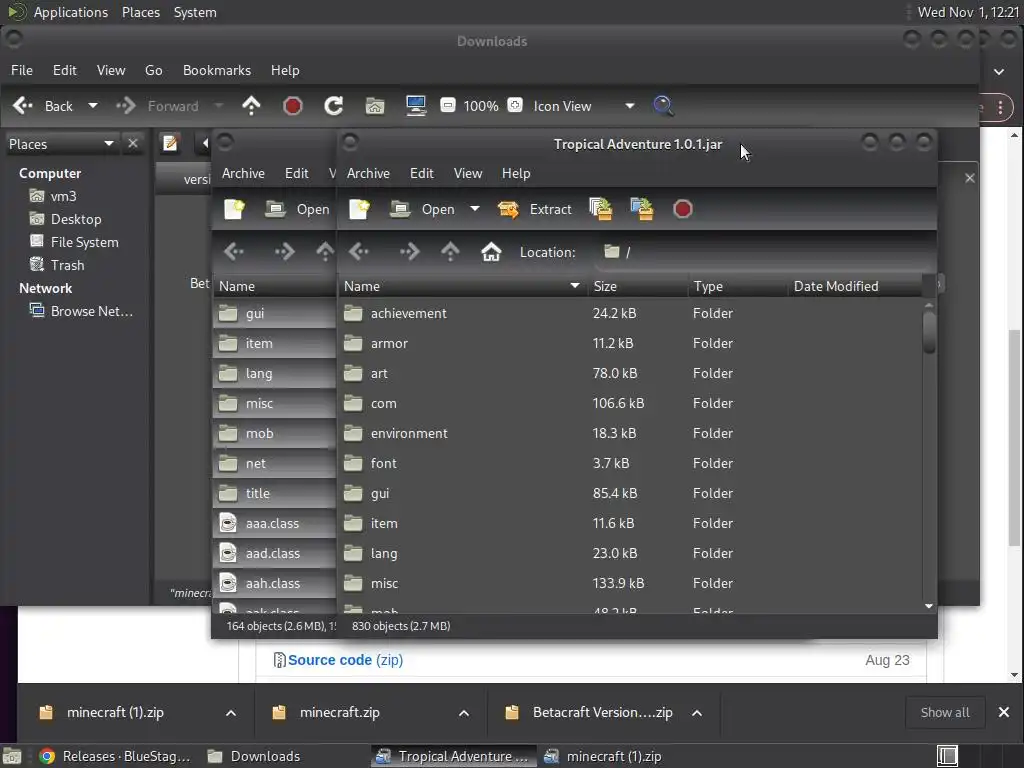Screen dimensions: 1024x768
Task: Click the Name column sort arrow
Action: point(575,286)
